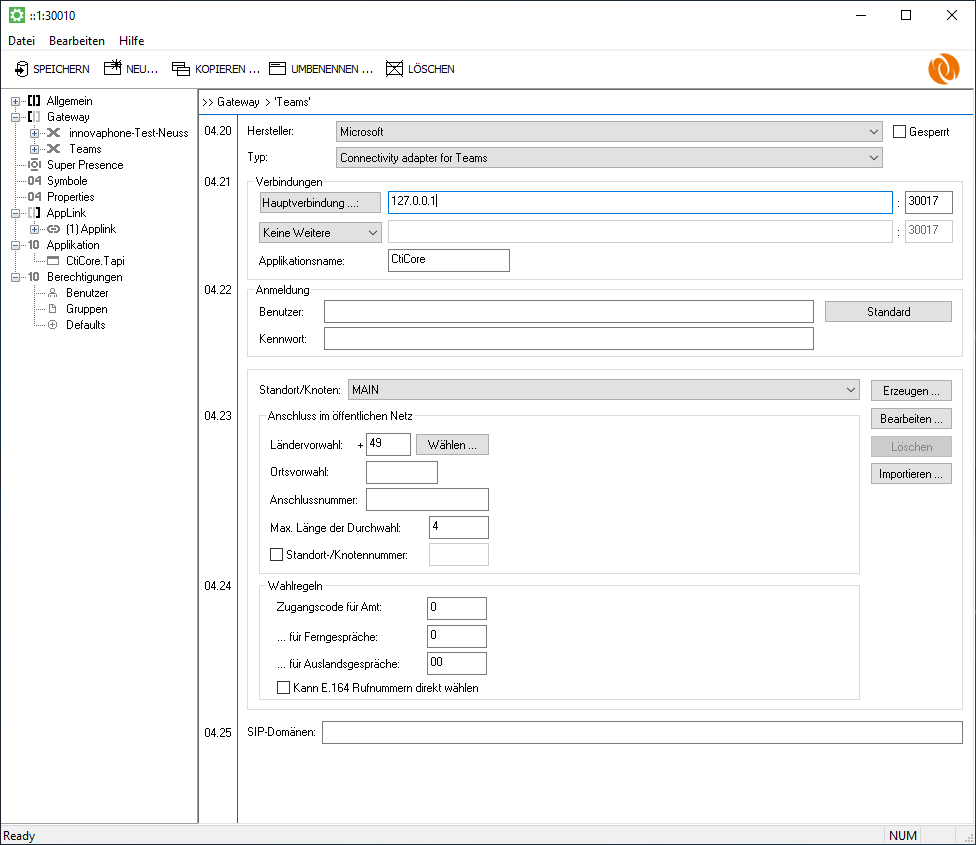Click the Speichern save icon in toolbar
Screen dimensions: 976x845
tap(22, 69)
